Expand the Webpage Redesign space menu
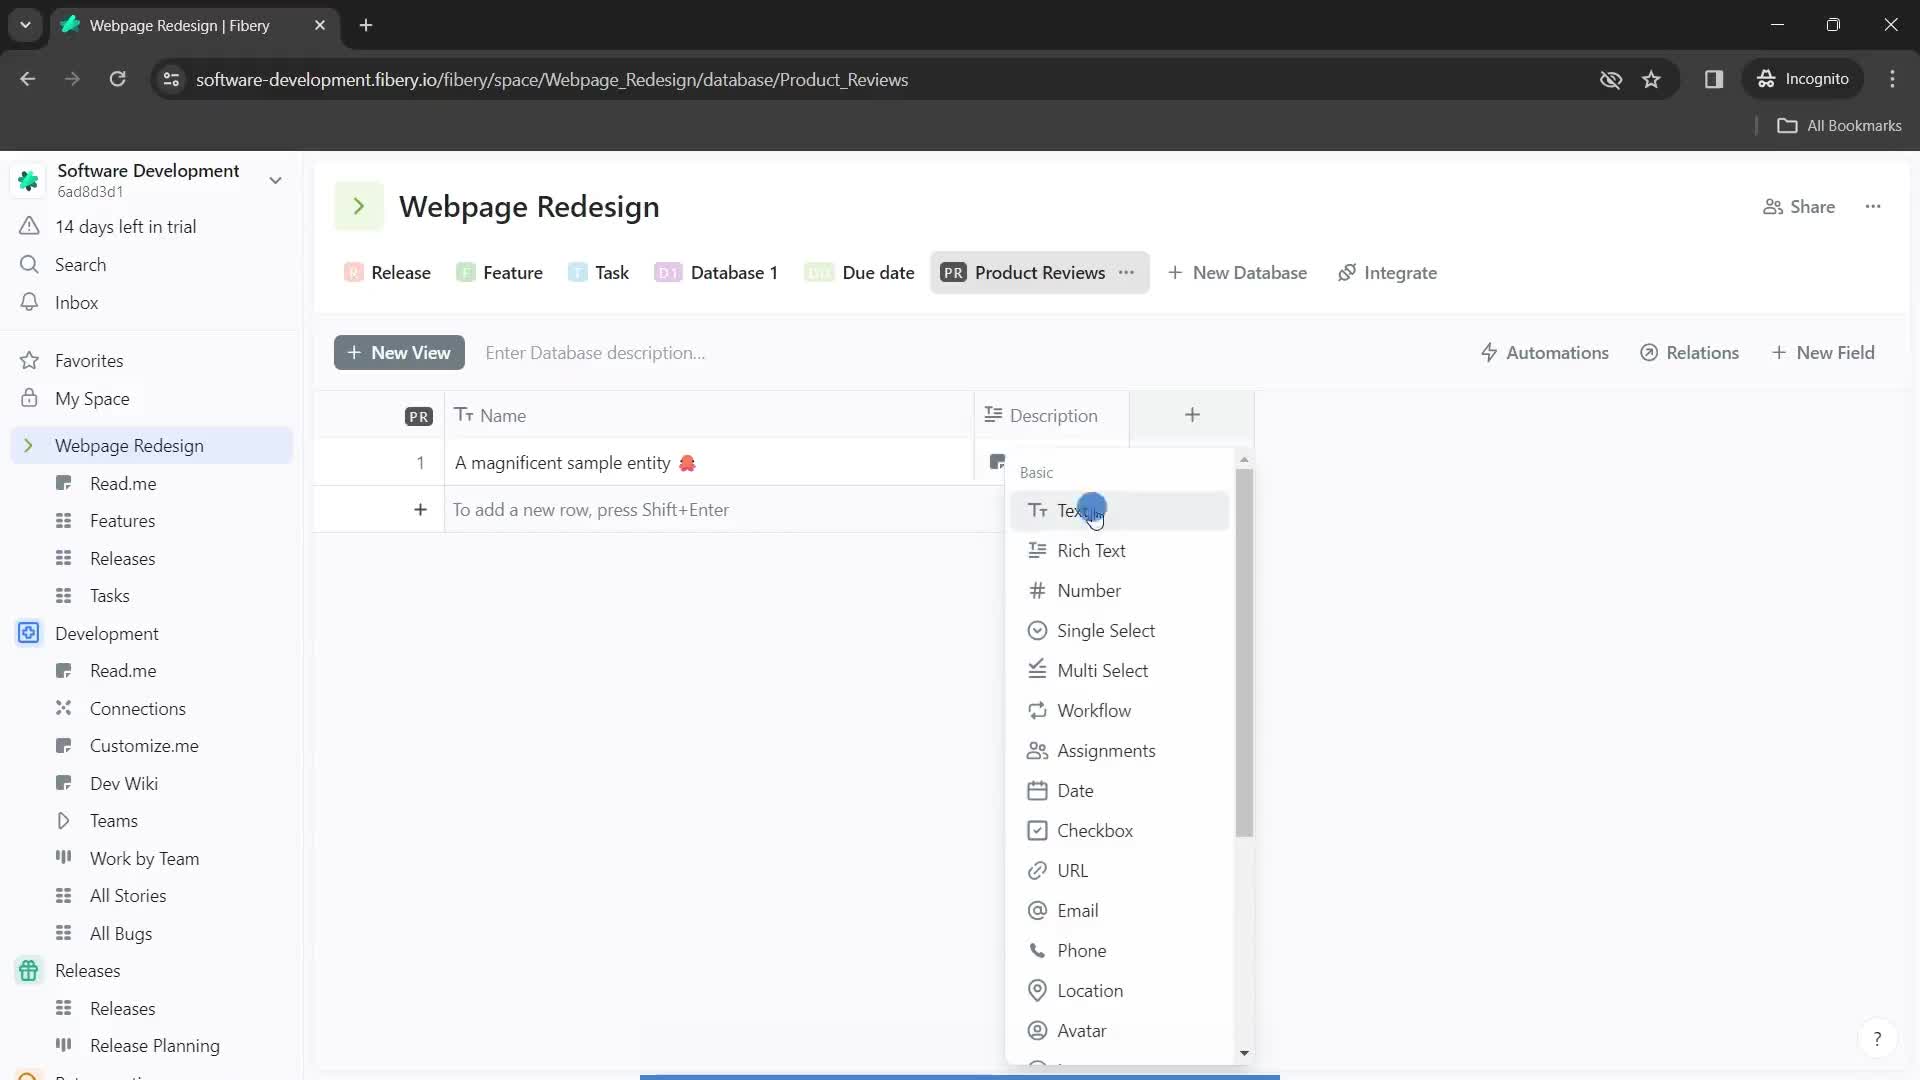The height and width of the screenshot is (1080, 1920). click(28, 446)
